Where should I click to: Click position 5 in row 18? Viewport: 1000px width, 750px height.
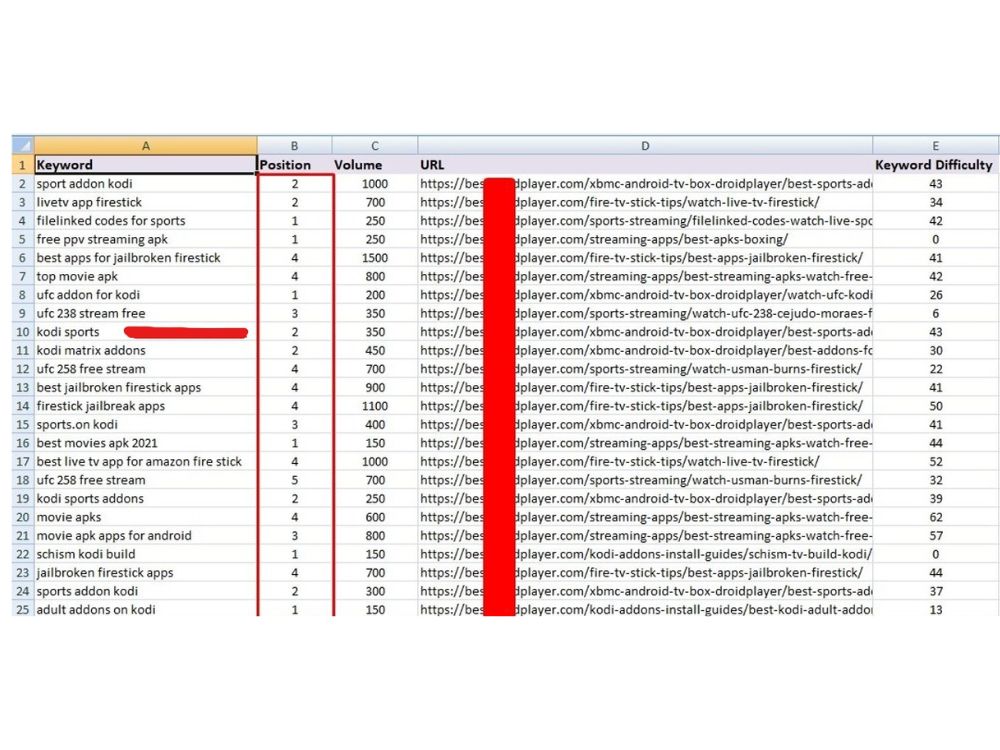click(x=295, y=480)
